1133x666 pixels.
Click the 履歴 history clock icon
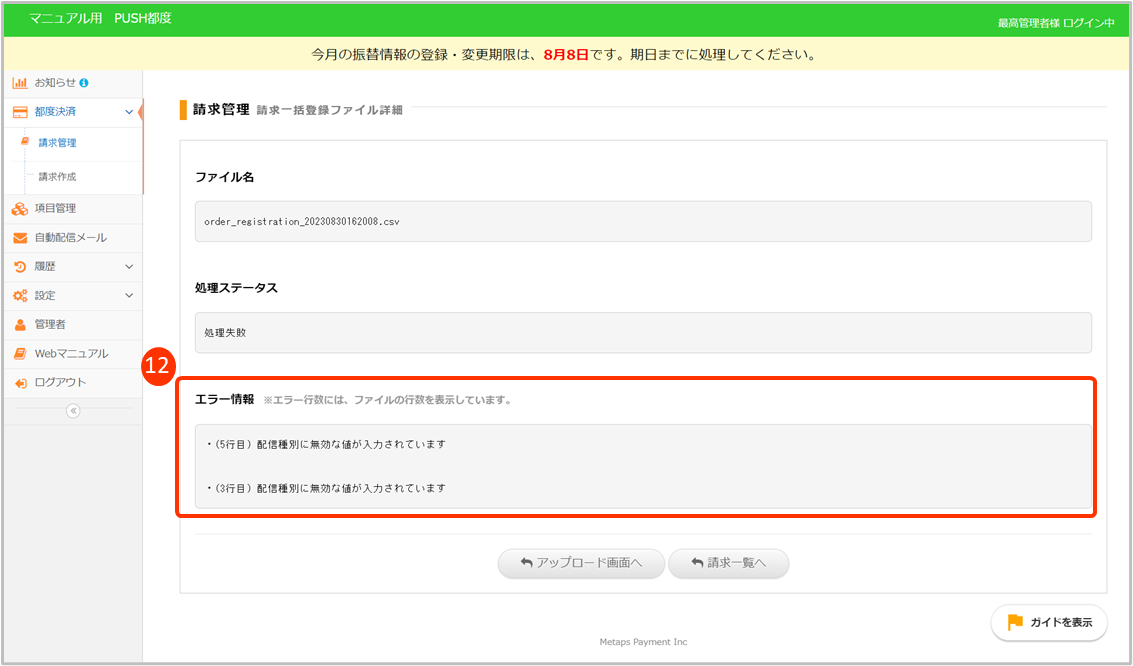[19, 267]
